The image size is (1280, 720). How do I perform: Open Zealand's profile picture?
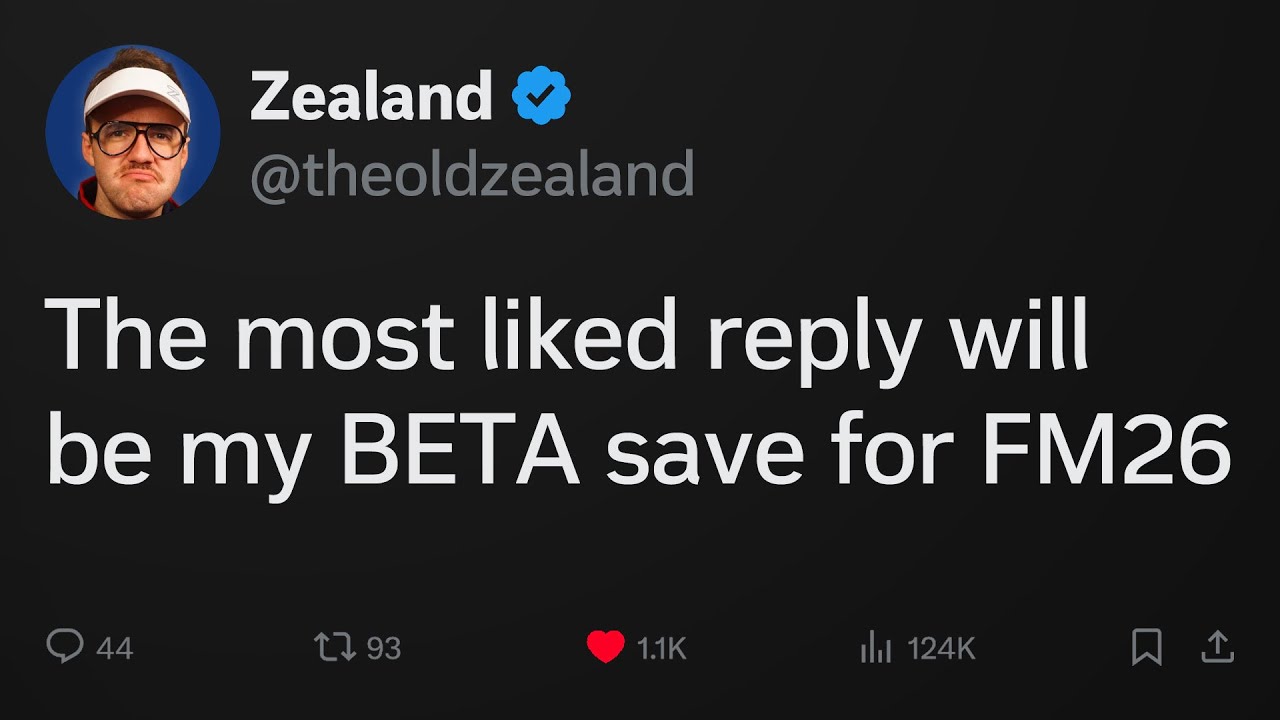pyautogui.click(x=132, y=131)
